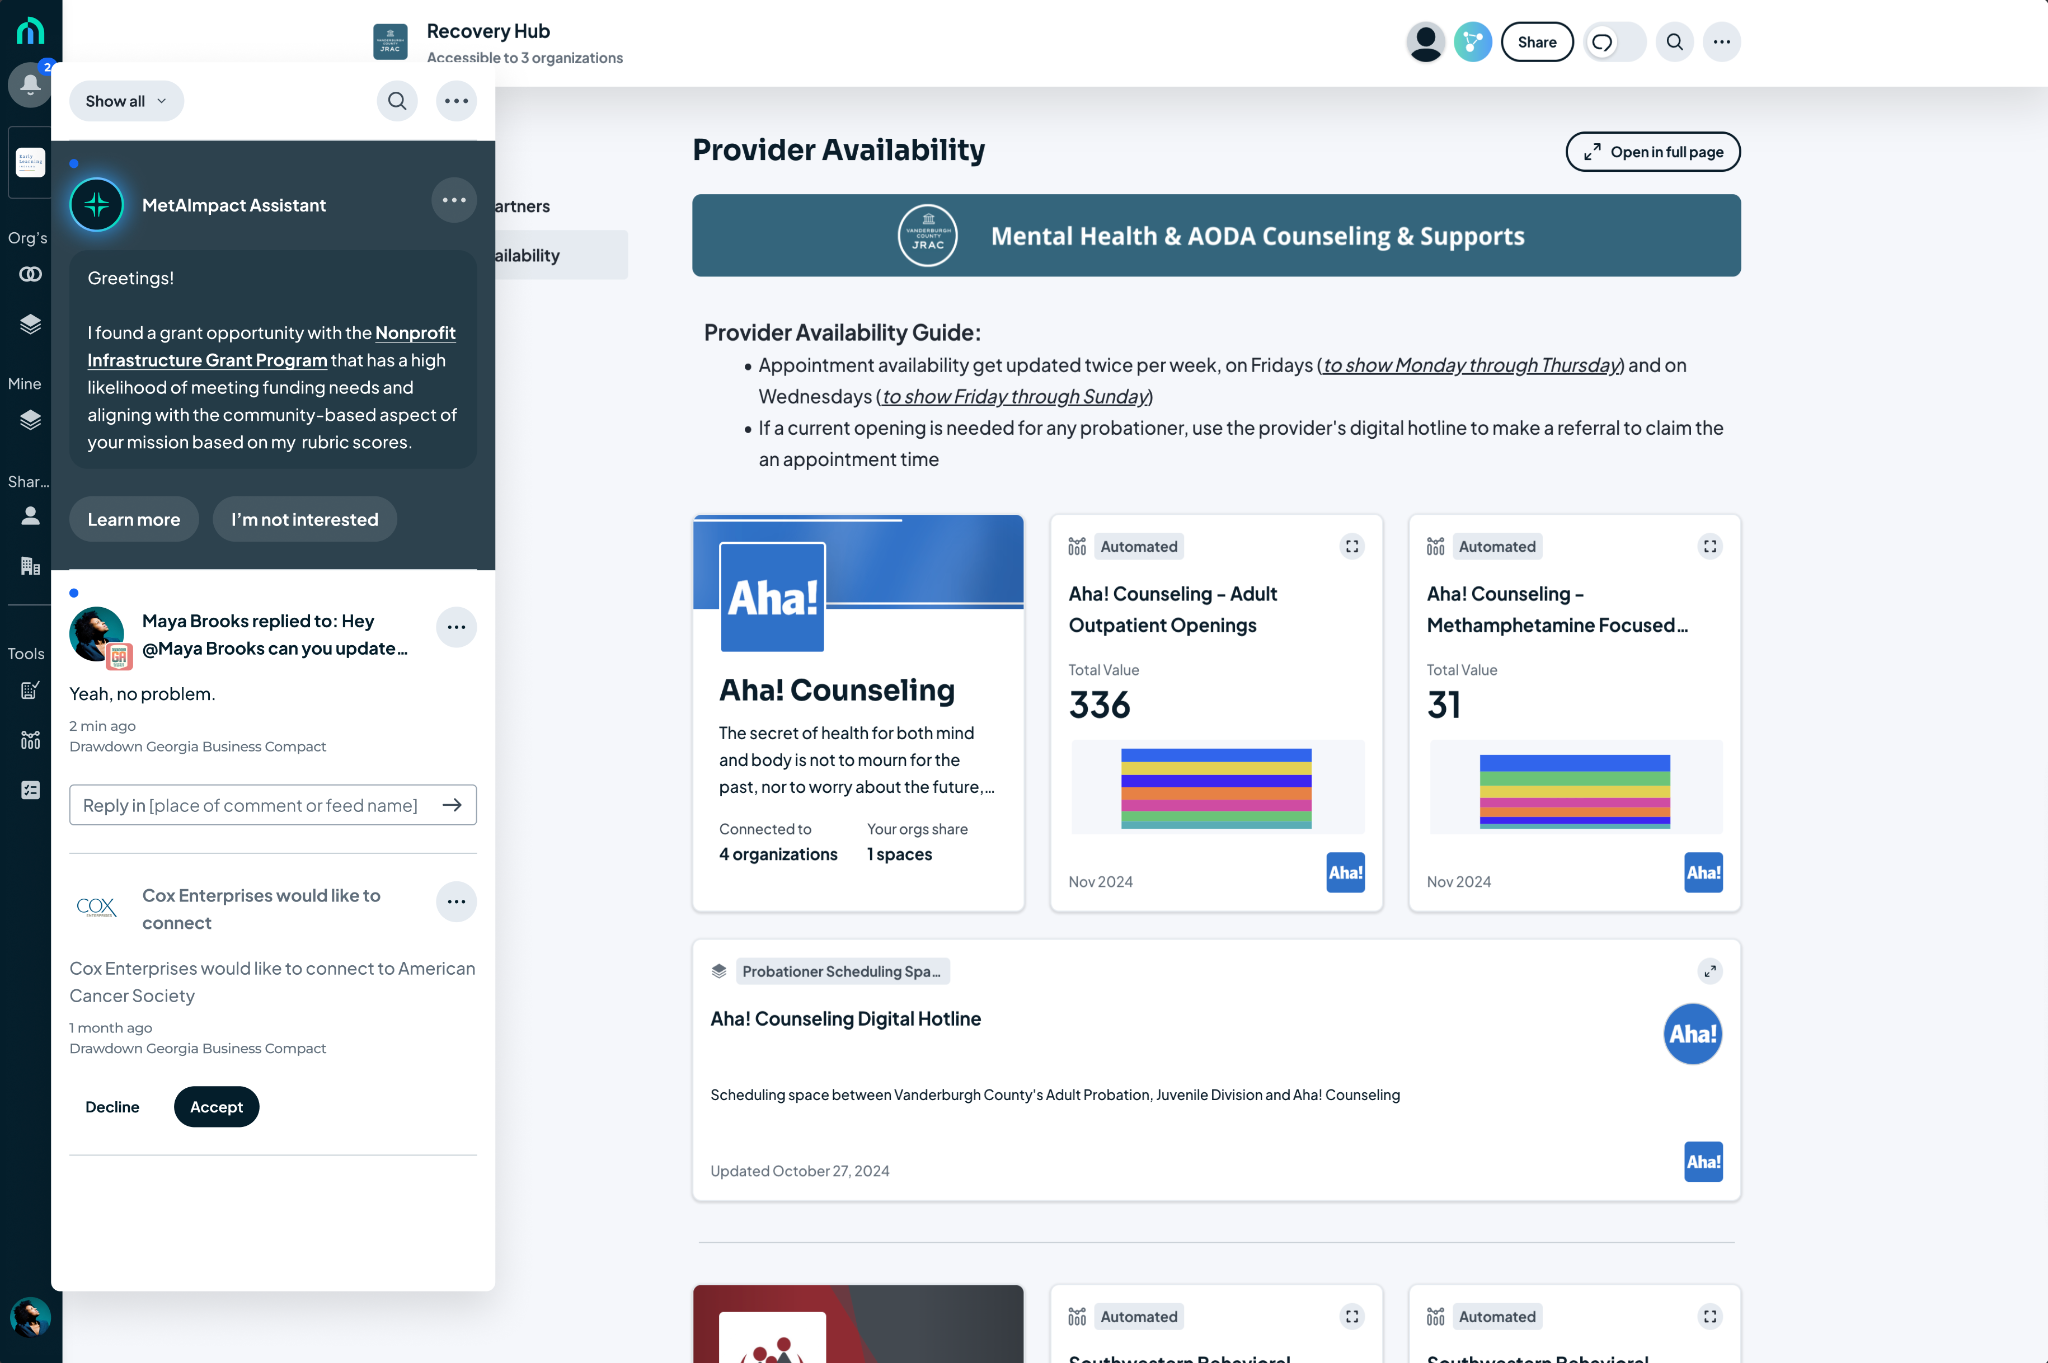Decline the Cox Enterprises connection
This screenshot has width=2048, height=1363.
tap(112, 1107)
